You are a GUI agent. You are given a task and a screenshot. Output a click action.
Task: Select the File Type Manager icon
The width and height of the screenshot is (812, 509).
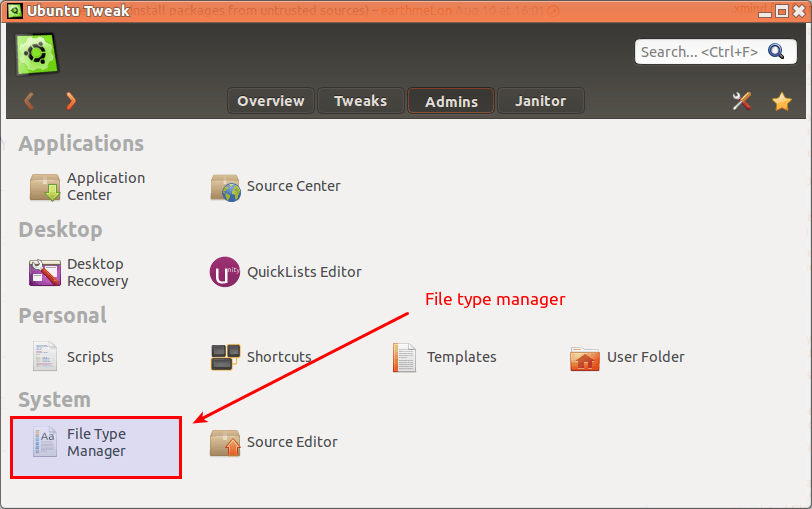click(46, 443)
